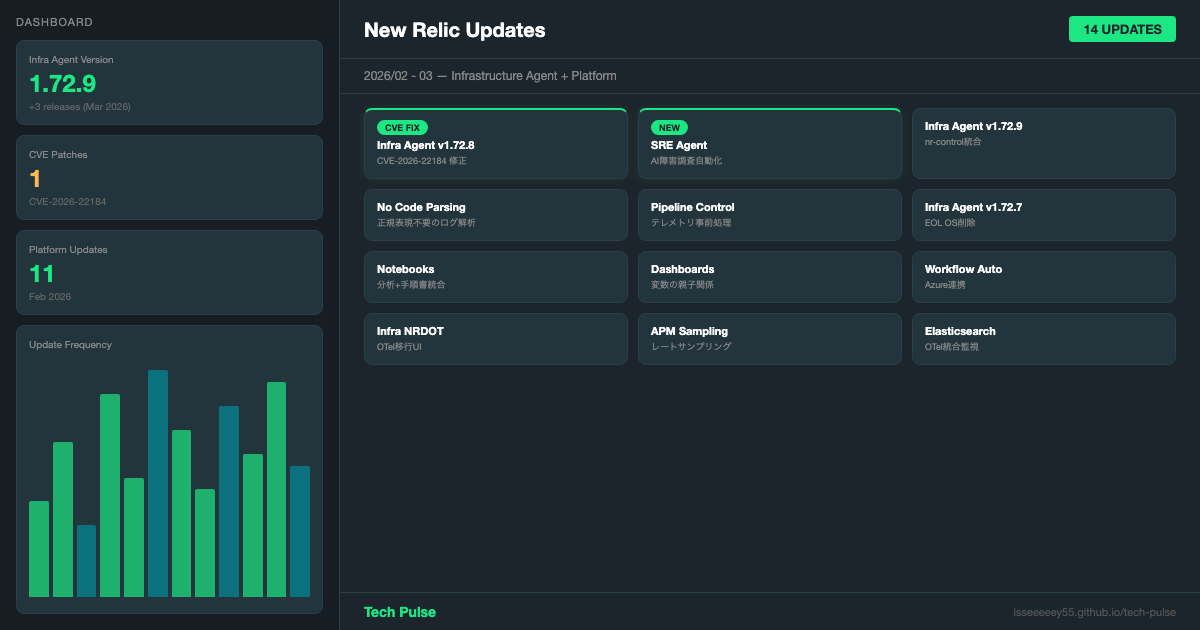This screenshot has height=630, width=1200.
Task: Select the Platform Updates stat panel
Action: click(x=169, y=272)
